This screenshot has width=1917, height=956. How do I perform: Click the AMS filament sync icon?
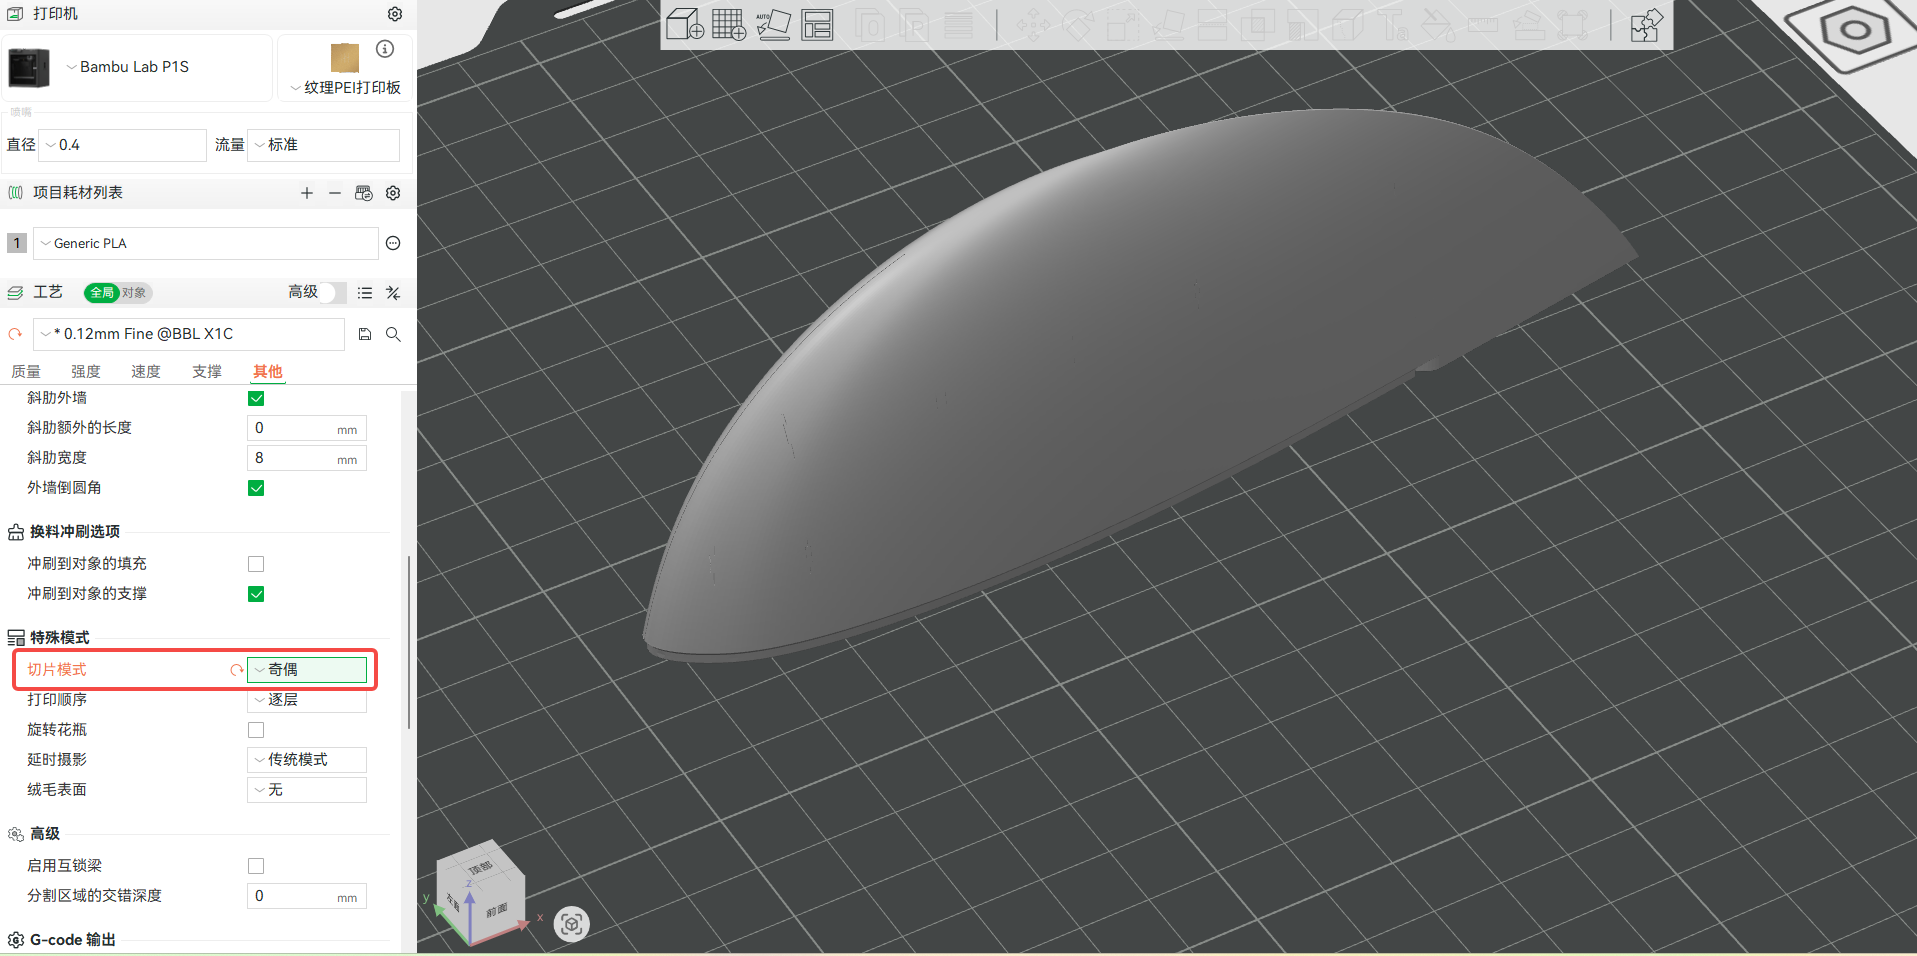[x=364, y=193]
